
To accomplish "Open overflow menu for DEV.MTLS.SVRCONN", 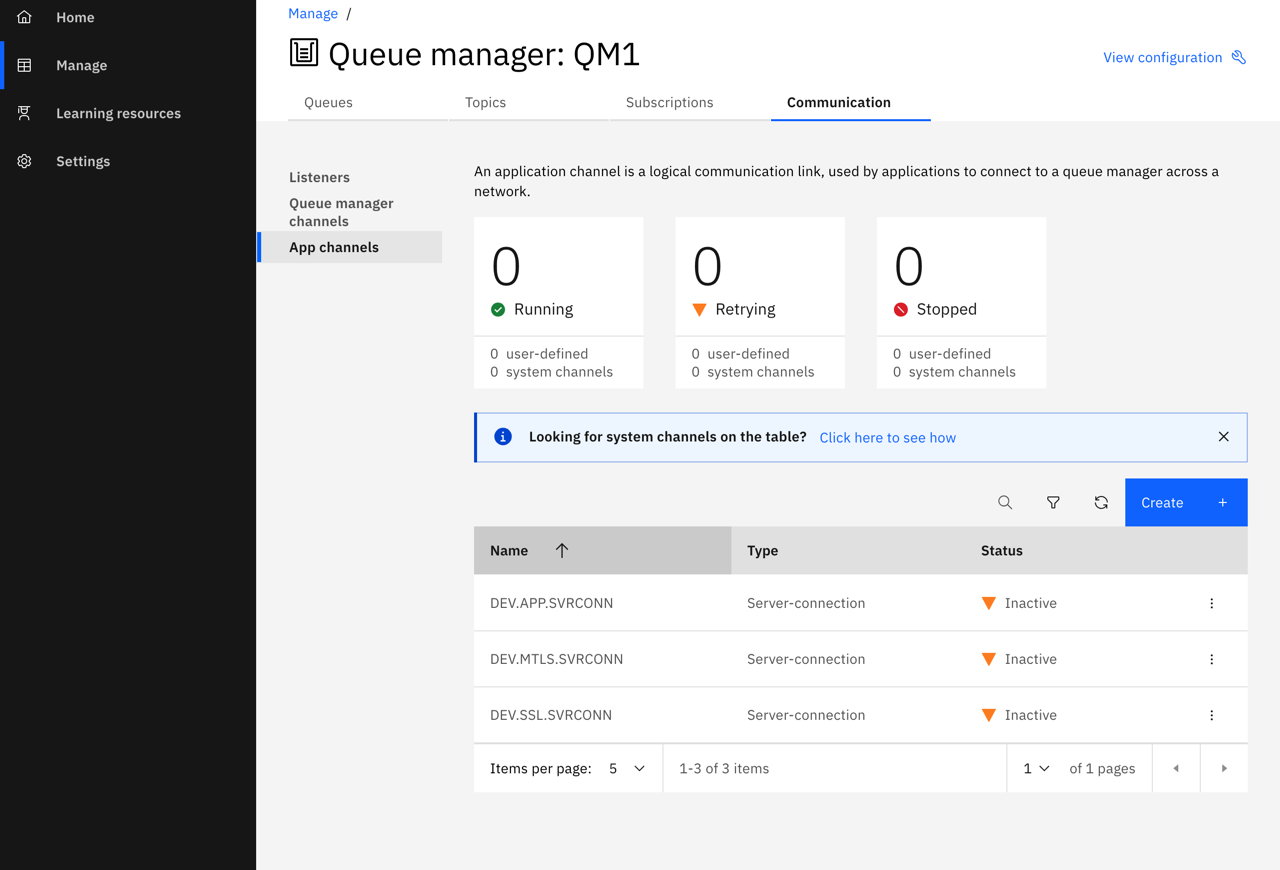I will pyautogui.click(x=1211, y=659).
